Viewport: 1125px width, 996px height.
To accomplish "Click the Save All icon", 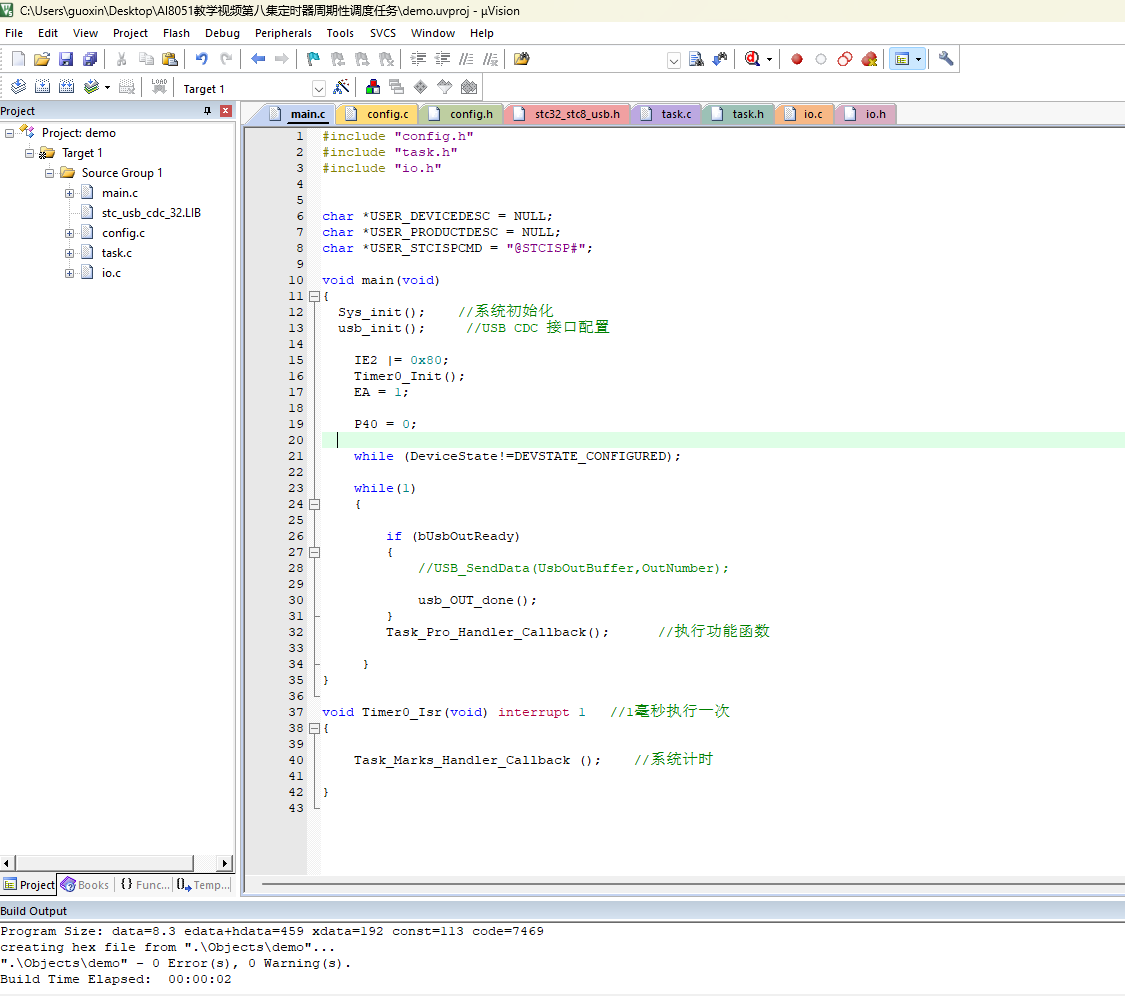I will (x=90, y=59).
